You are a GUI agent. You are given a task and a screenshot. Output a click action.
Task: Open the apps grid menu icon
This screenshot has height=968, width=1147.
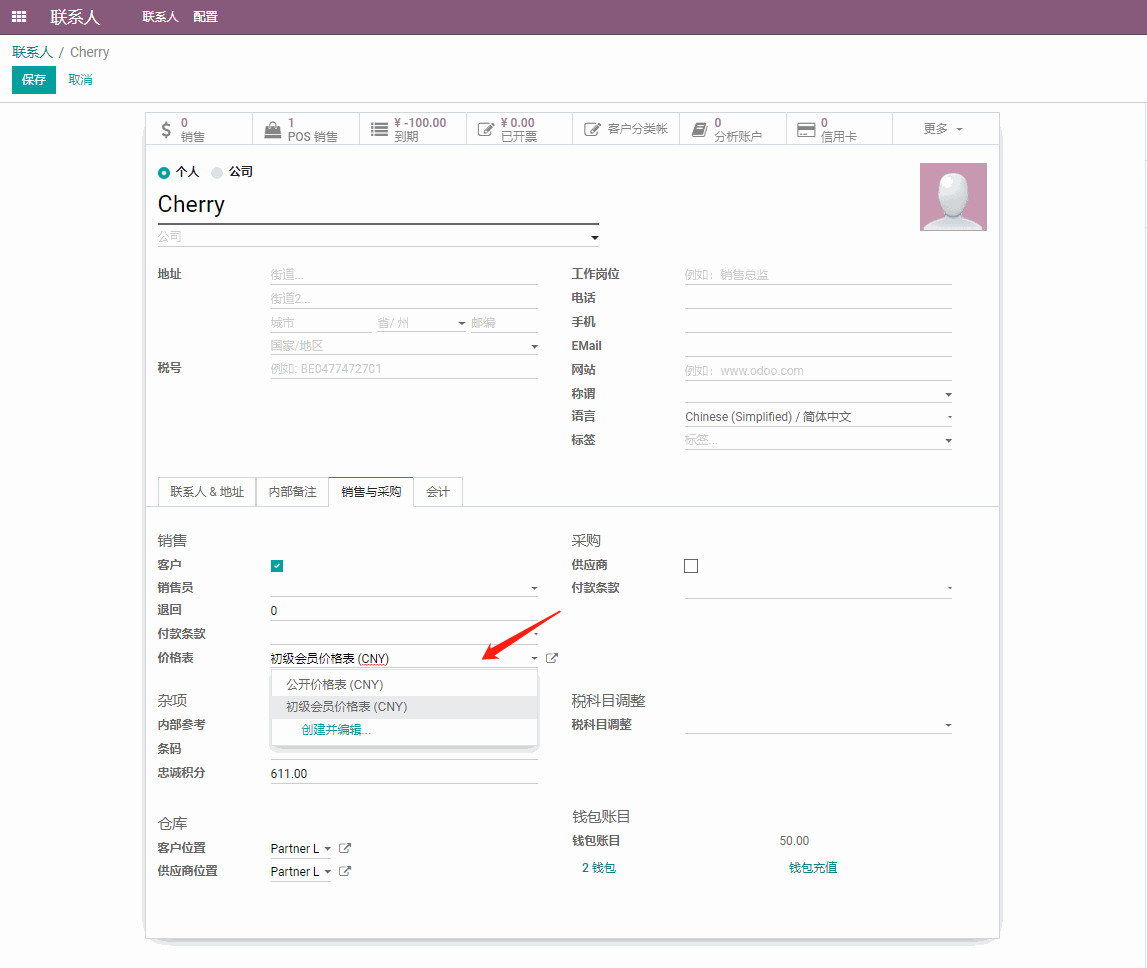19,17
